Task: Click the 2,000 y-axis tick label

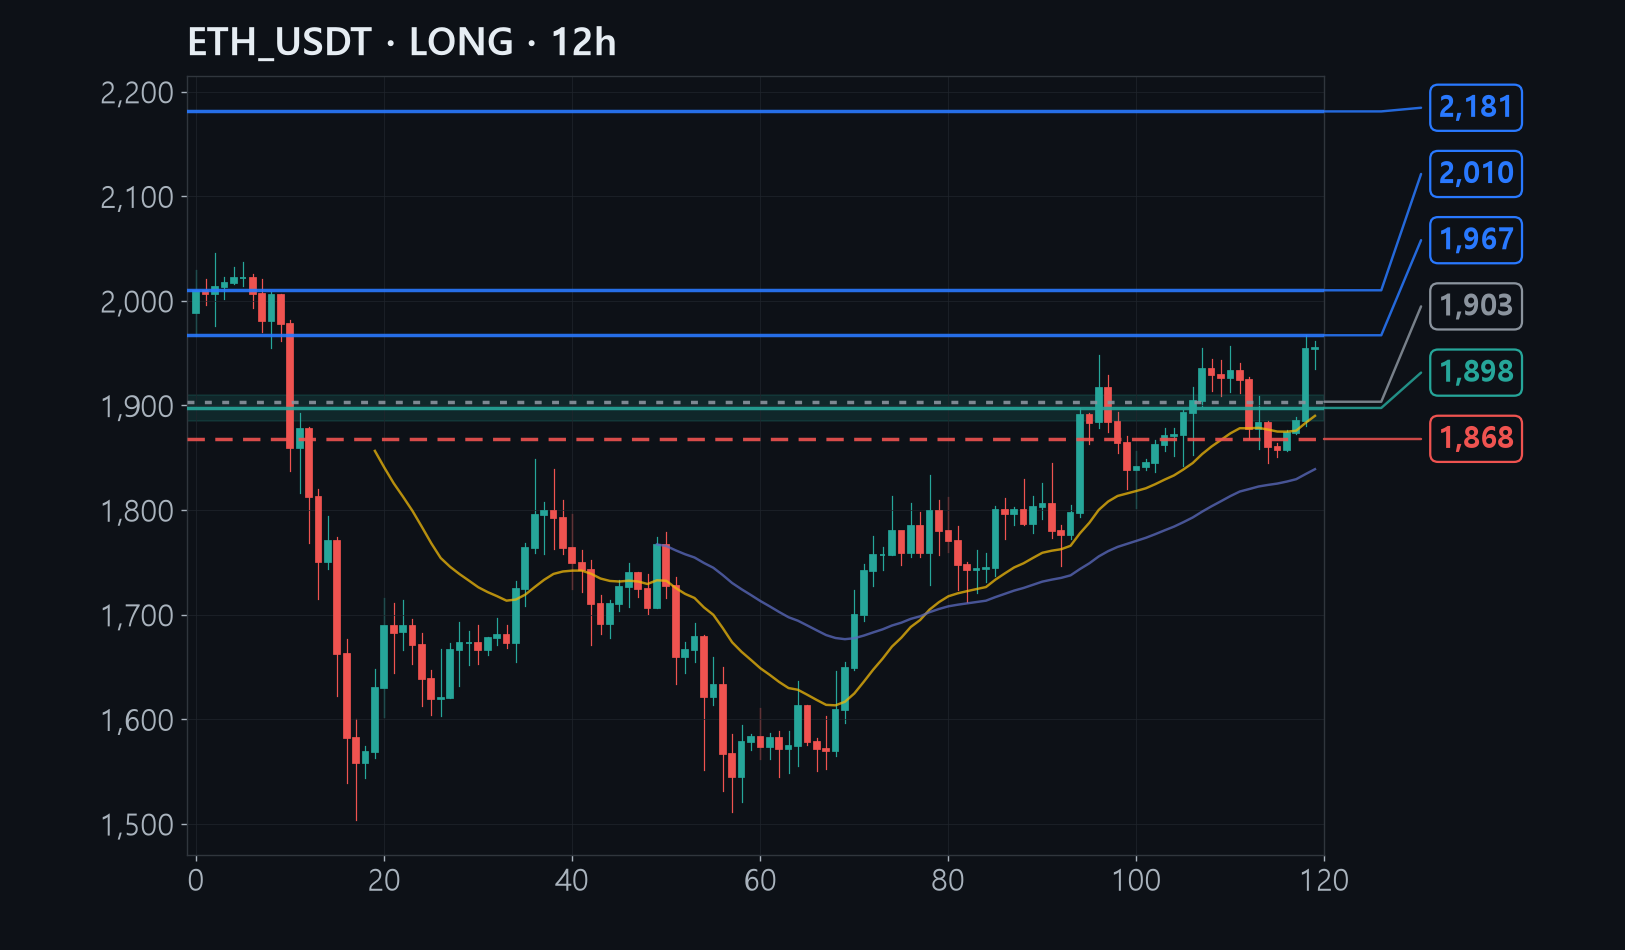Action: 138,302
